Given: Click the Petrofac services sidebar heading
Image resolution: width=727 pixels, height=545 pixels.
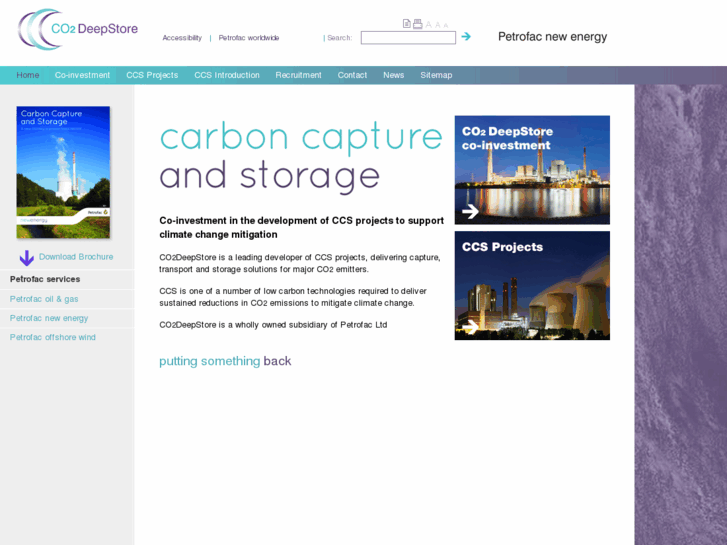Looking at the screenshot, I should 45,279.
